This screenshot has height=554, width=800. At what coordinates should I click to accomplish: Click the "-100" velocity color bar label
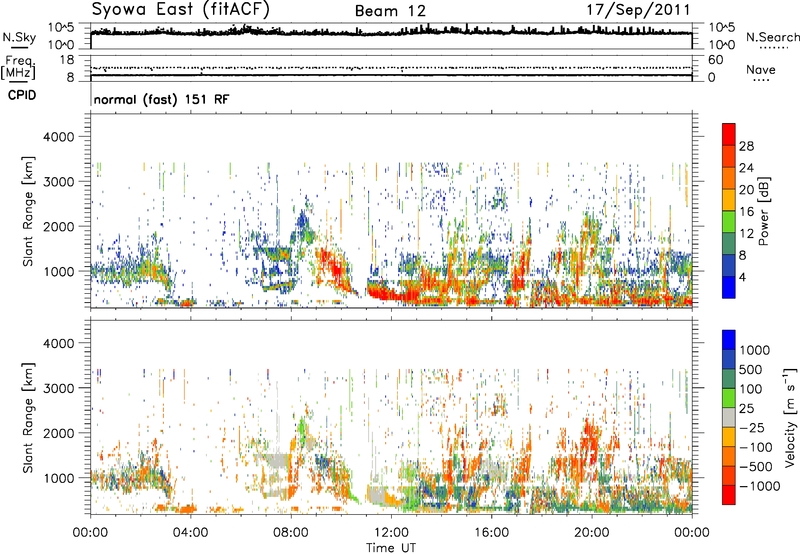click(756, 447)
